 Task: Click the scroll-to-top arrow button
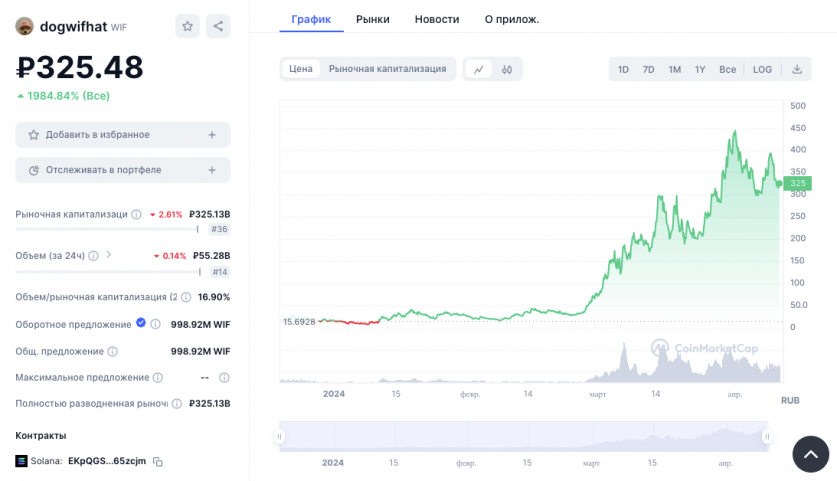click(x=810, y=454)
